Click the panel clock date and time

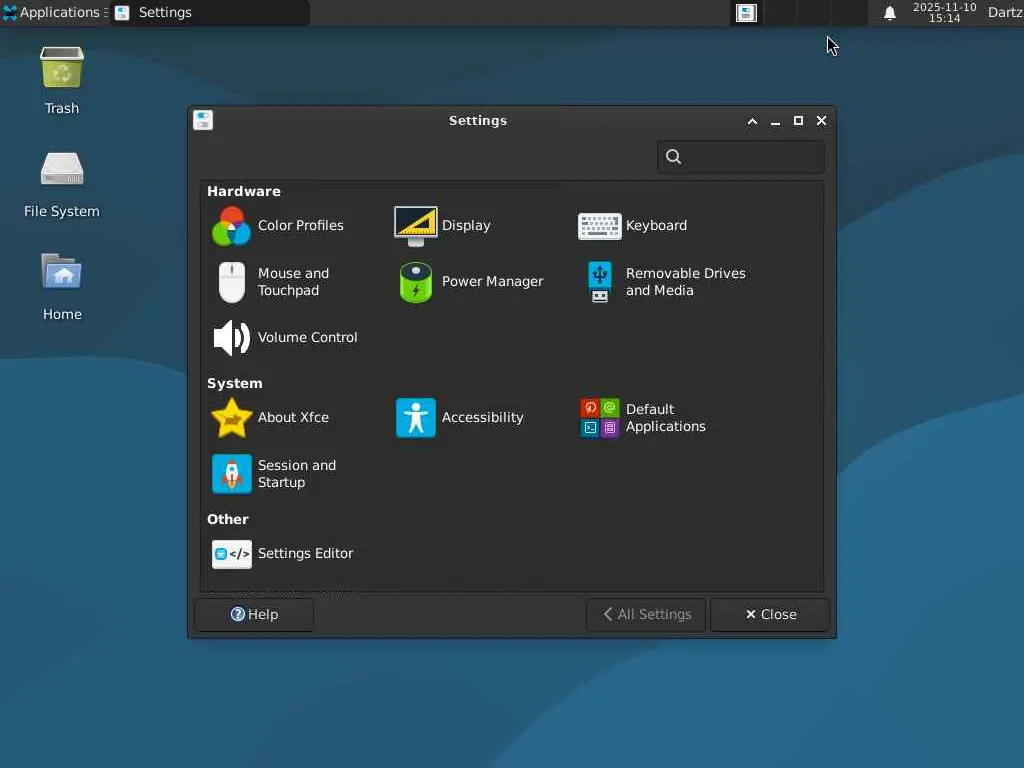[944, 12]
